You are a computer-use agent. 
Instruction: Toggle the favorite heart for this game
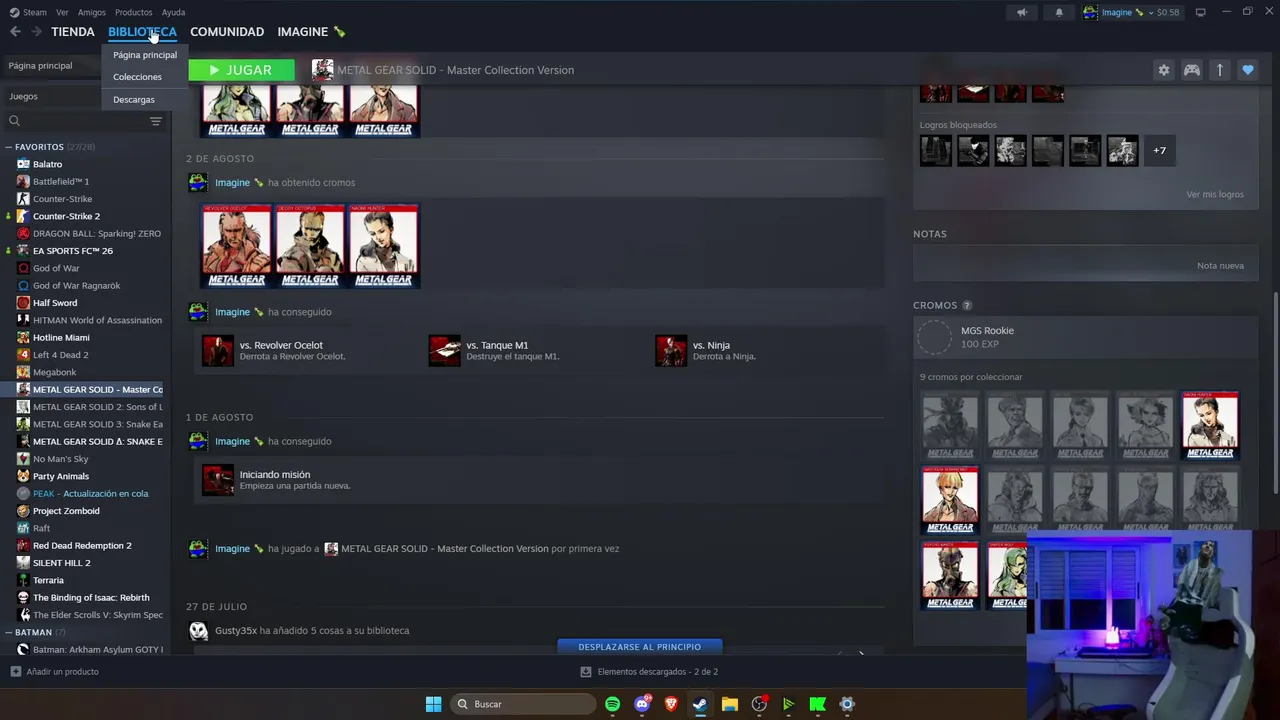coord(1247,70)
